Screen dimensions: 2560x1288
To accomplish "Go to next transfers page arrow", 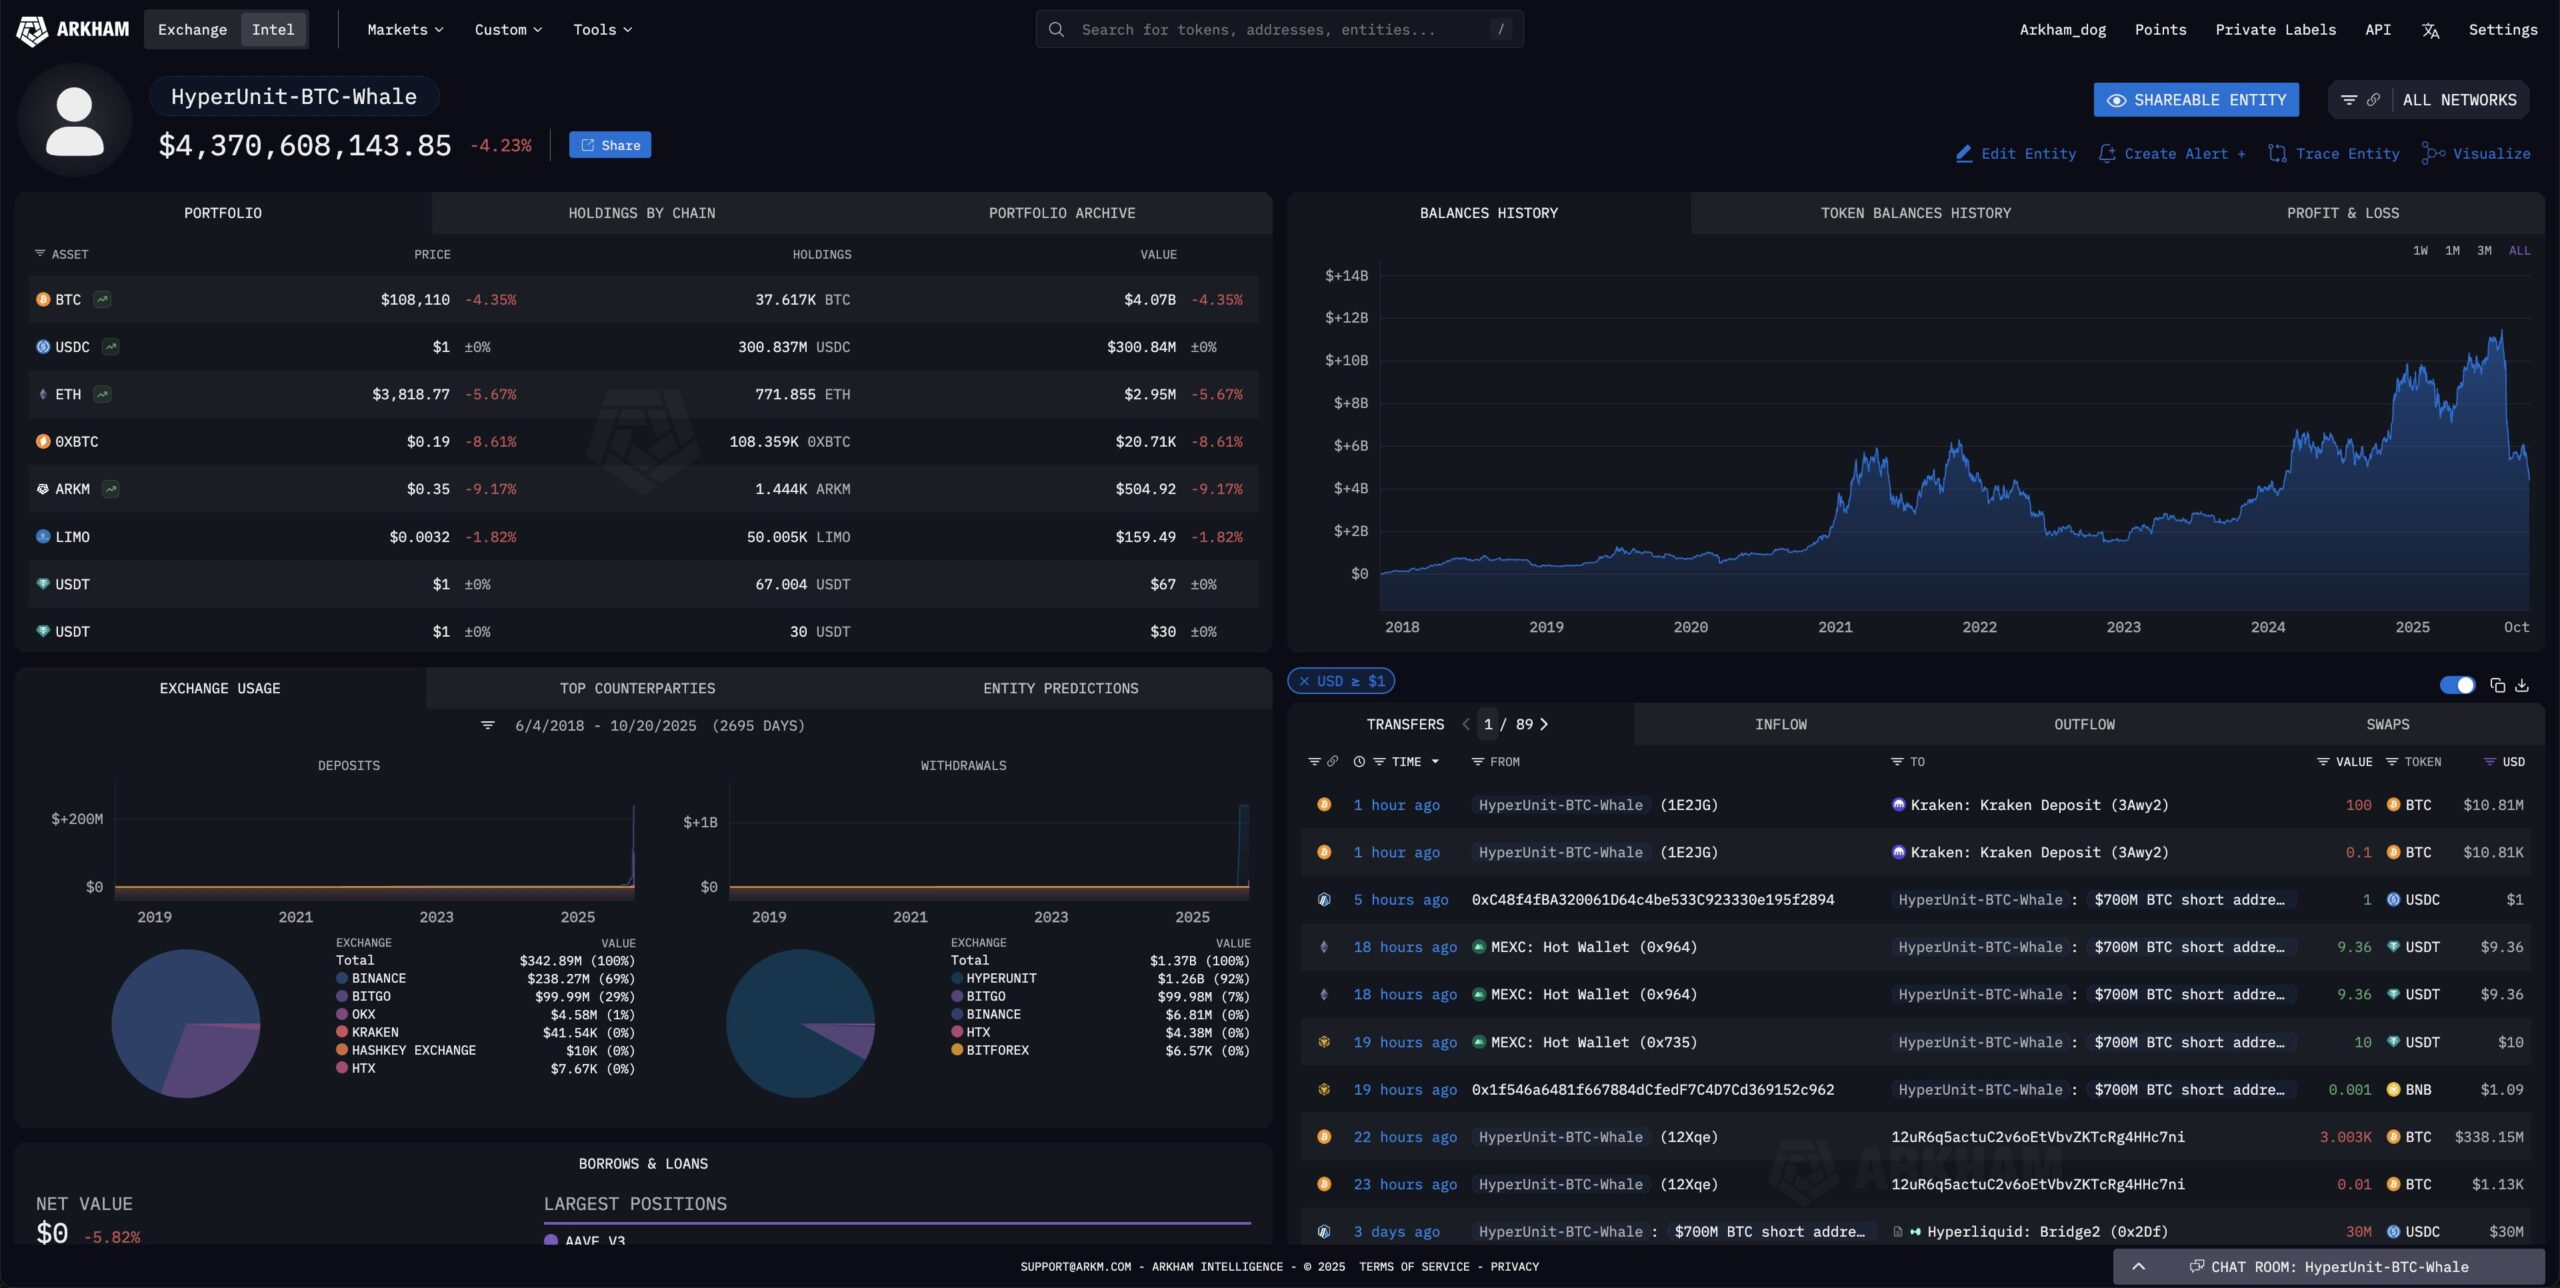I will [x=1544, y=724].
